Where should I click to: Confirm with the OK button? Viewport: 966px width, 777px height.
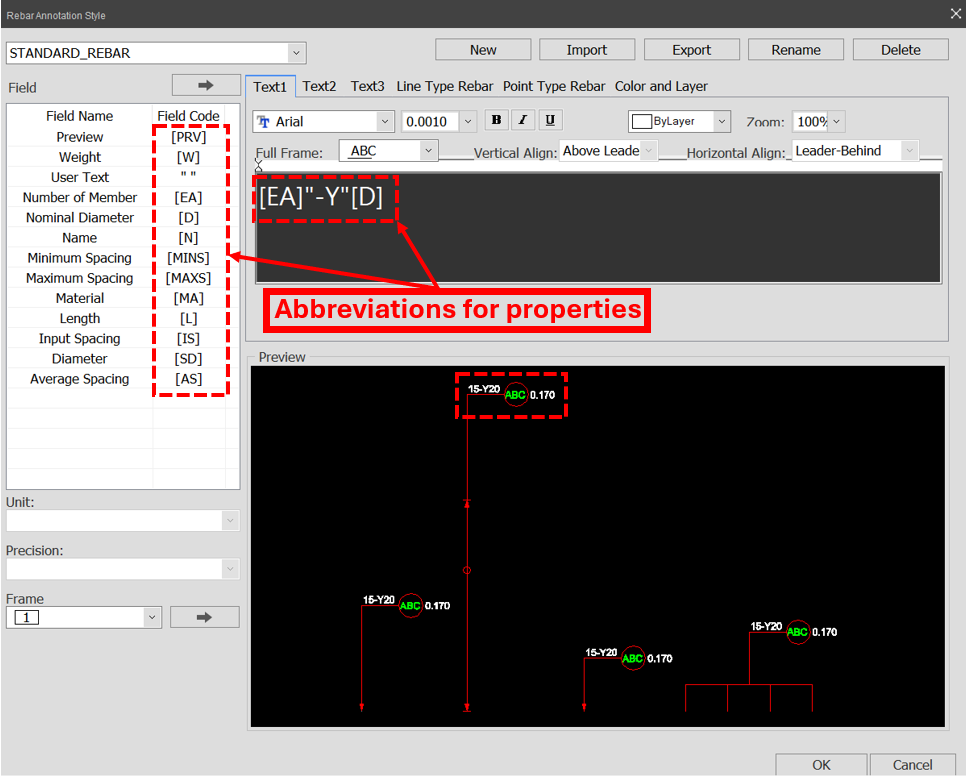(x=821, y=765)
